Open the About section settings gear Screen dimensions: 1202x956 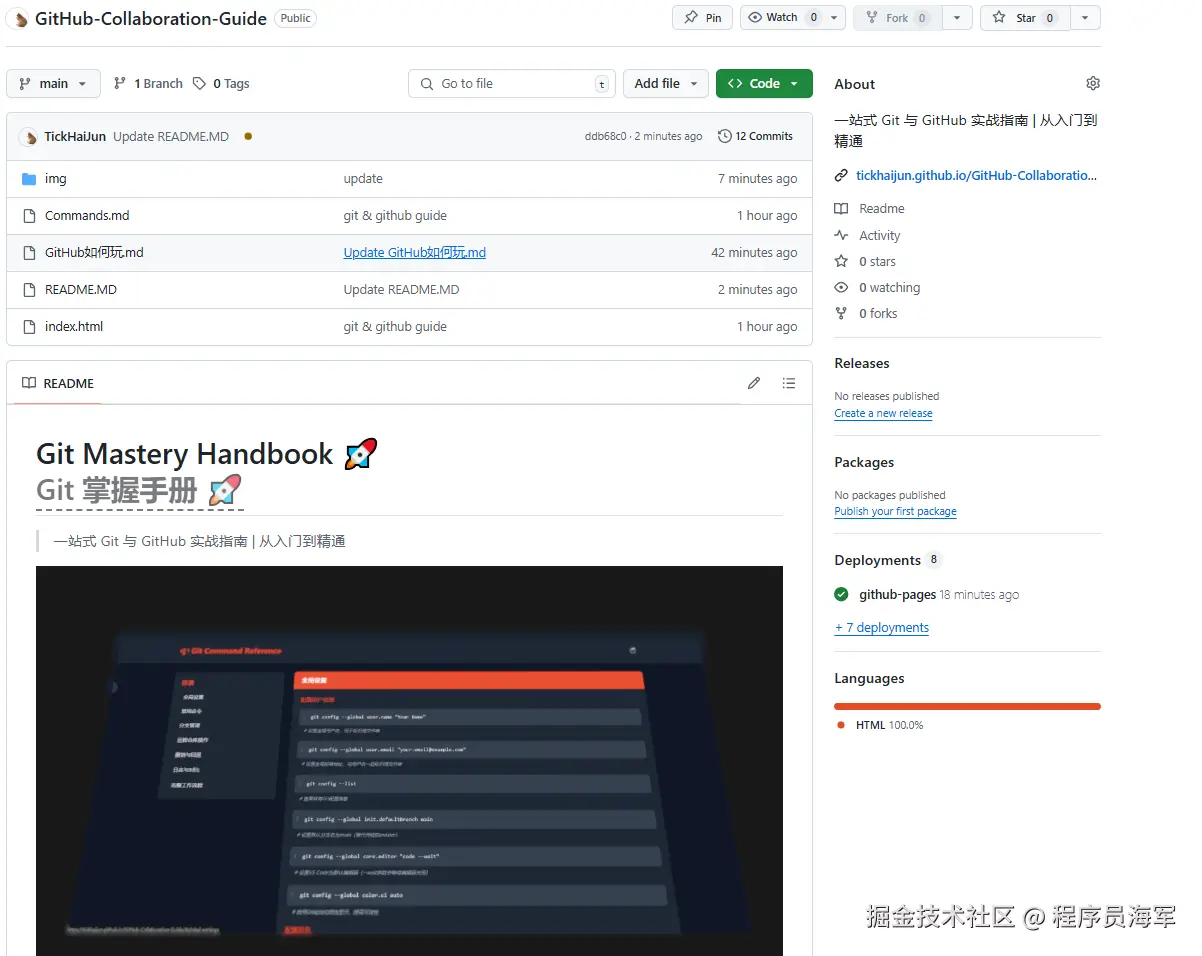coord(1092,83)
